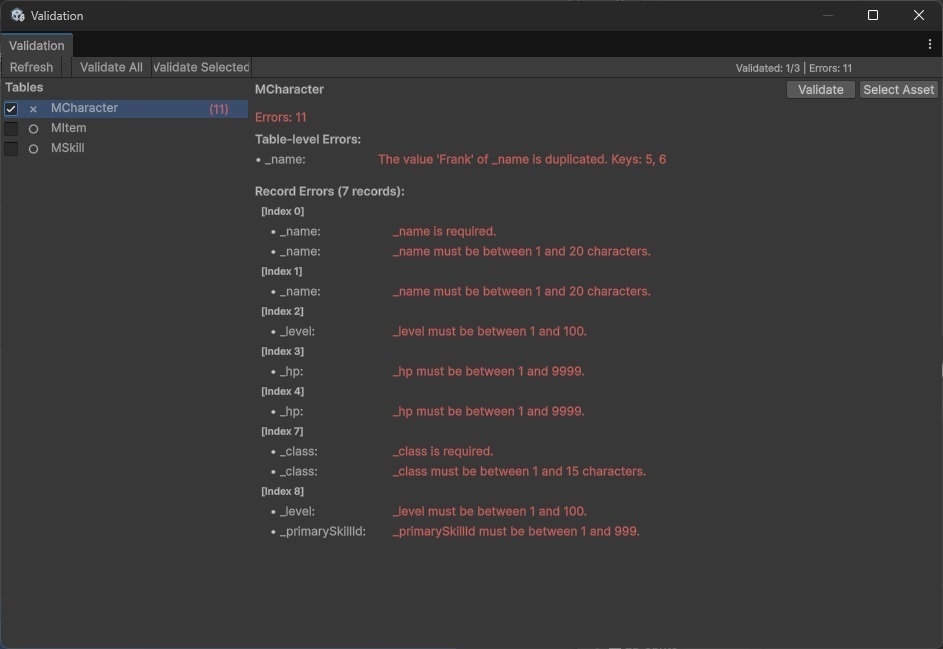Switch to the Validation tab

pyautogui.click(x=37, y=45)
